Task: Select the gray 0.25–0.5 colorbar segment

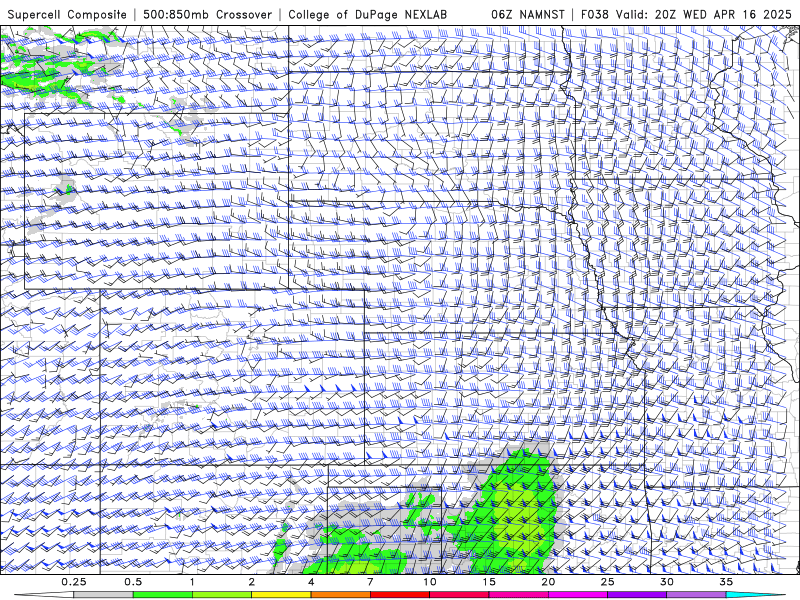Action: 104,595
